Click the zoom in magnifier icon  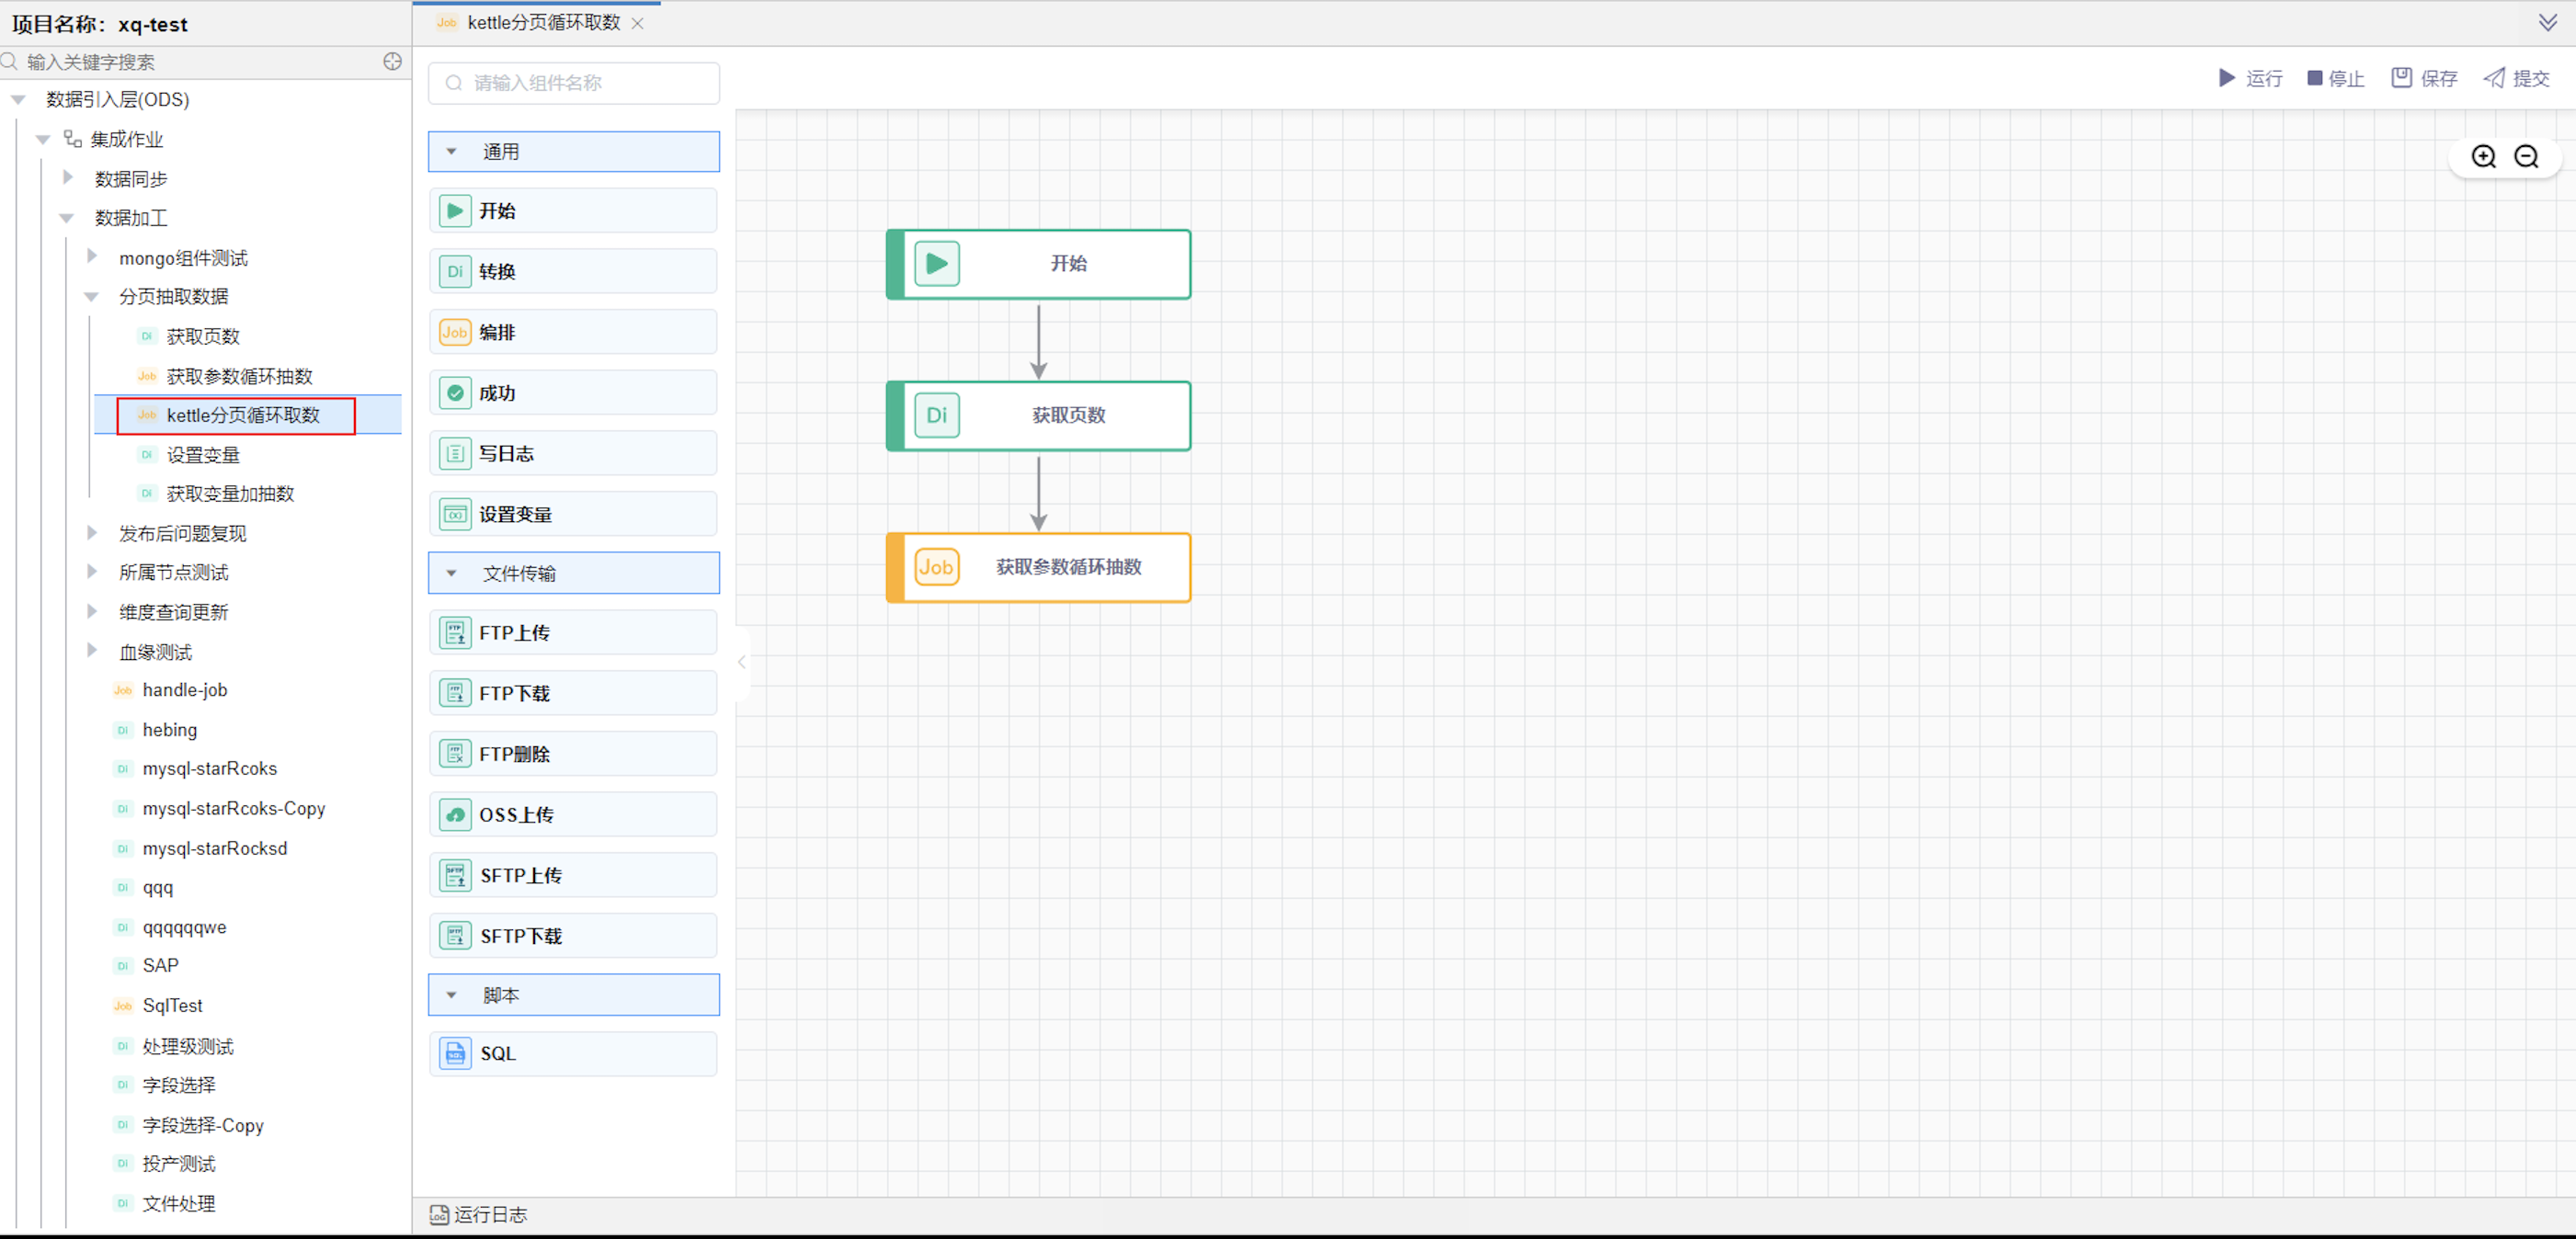[x=2483, y=156]
